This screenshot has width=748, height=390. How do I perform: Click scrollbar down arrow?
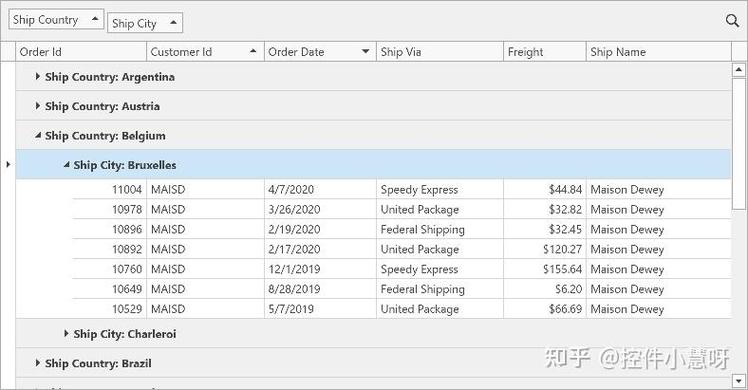[738, 380]
